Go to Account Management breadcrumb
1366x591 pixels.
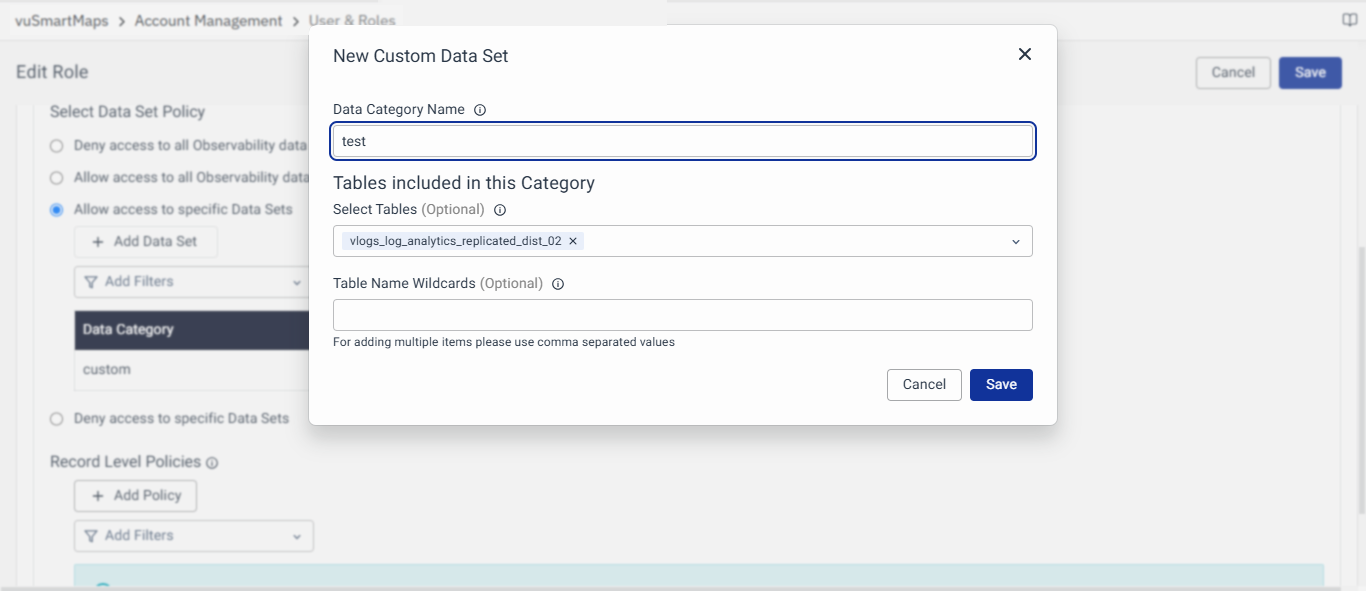click(x=208, y=20)
